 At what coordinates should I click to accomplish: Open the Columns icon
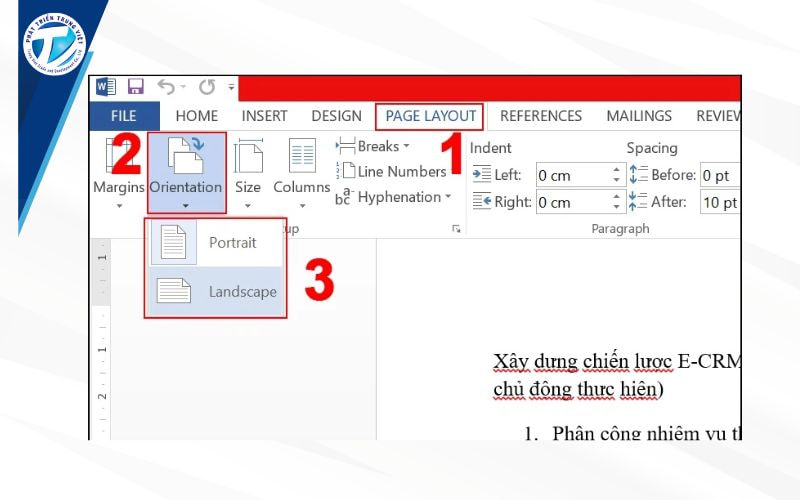pos(301,158)
